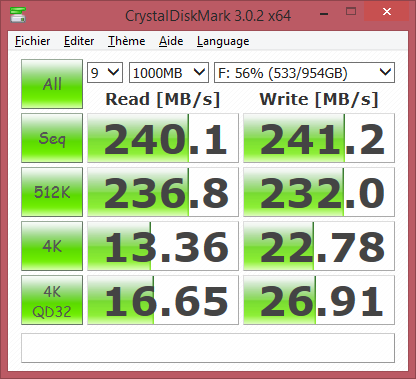Image resolution: width=416 pixels, height=379 pixels.
Task: Click the 512K write result 232.0
Action: pyautogui.click(x=319, y=192)
